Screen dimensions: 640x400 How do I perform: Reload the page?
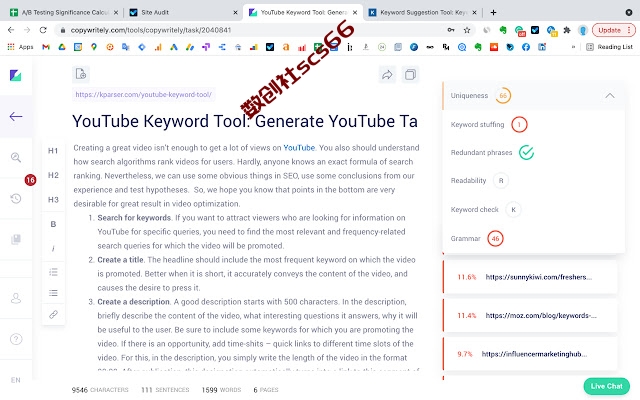pyautogui.click(x=43, y=30)
